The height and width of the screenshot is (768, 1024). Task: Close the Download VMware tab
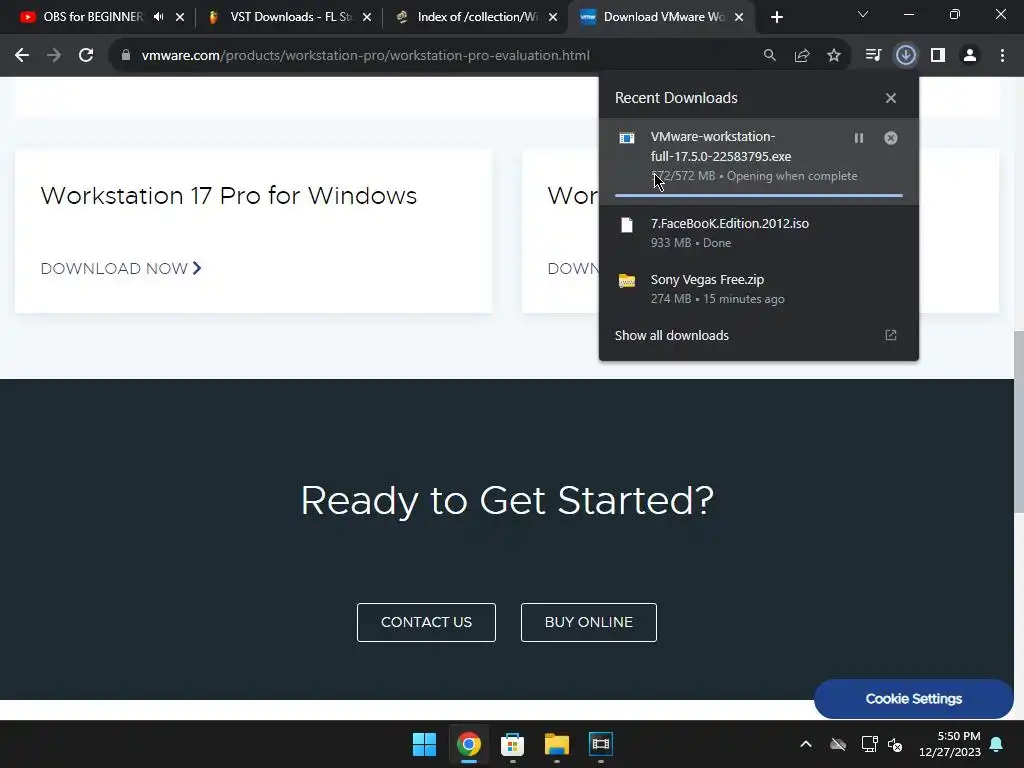pyautogui.click(x=739, y=17)
